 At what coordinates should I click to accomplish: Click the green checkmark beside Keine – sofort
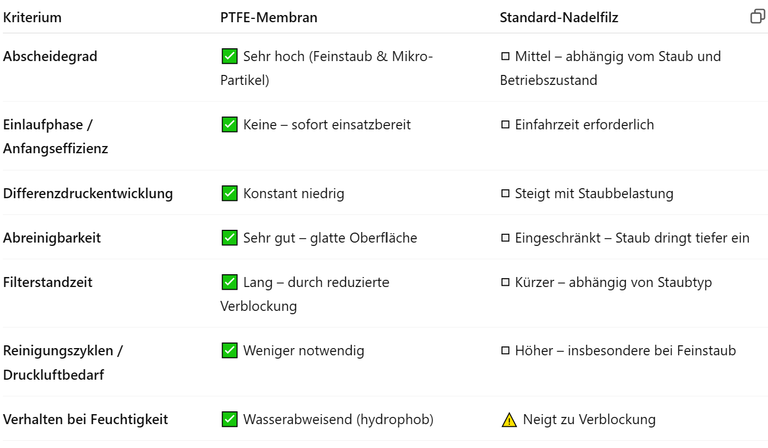(x=229, y=125)
